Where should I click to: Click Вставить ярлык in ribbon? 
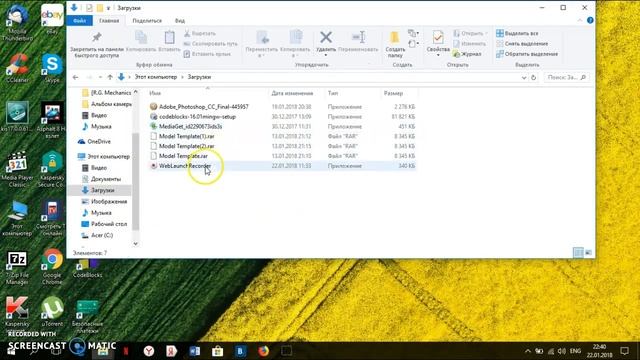click(207, 54)
